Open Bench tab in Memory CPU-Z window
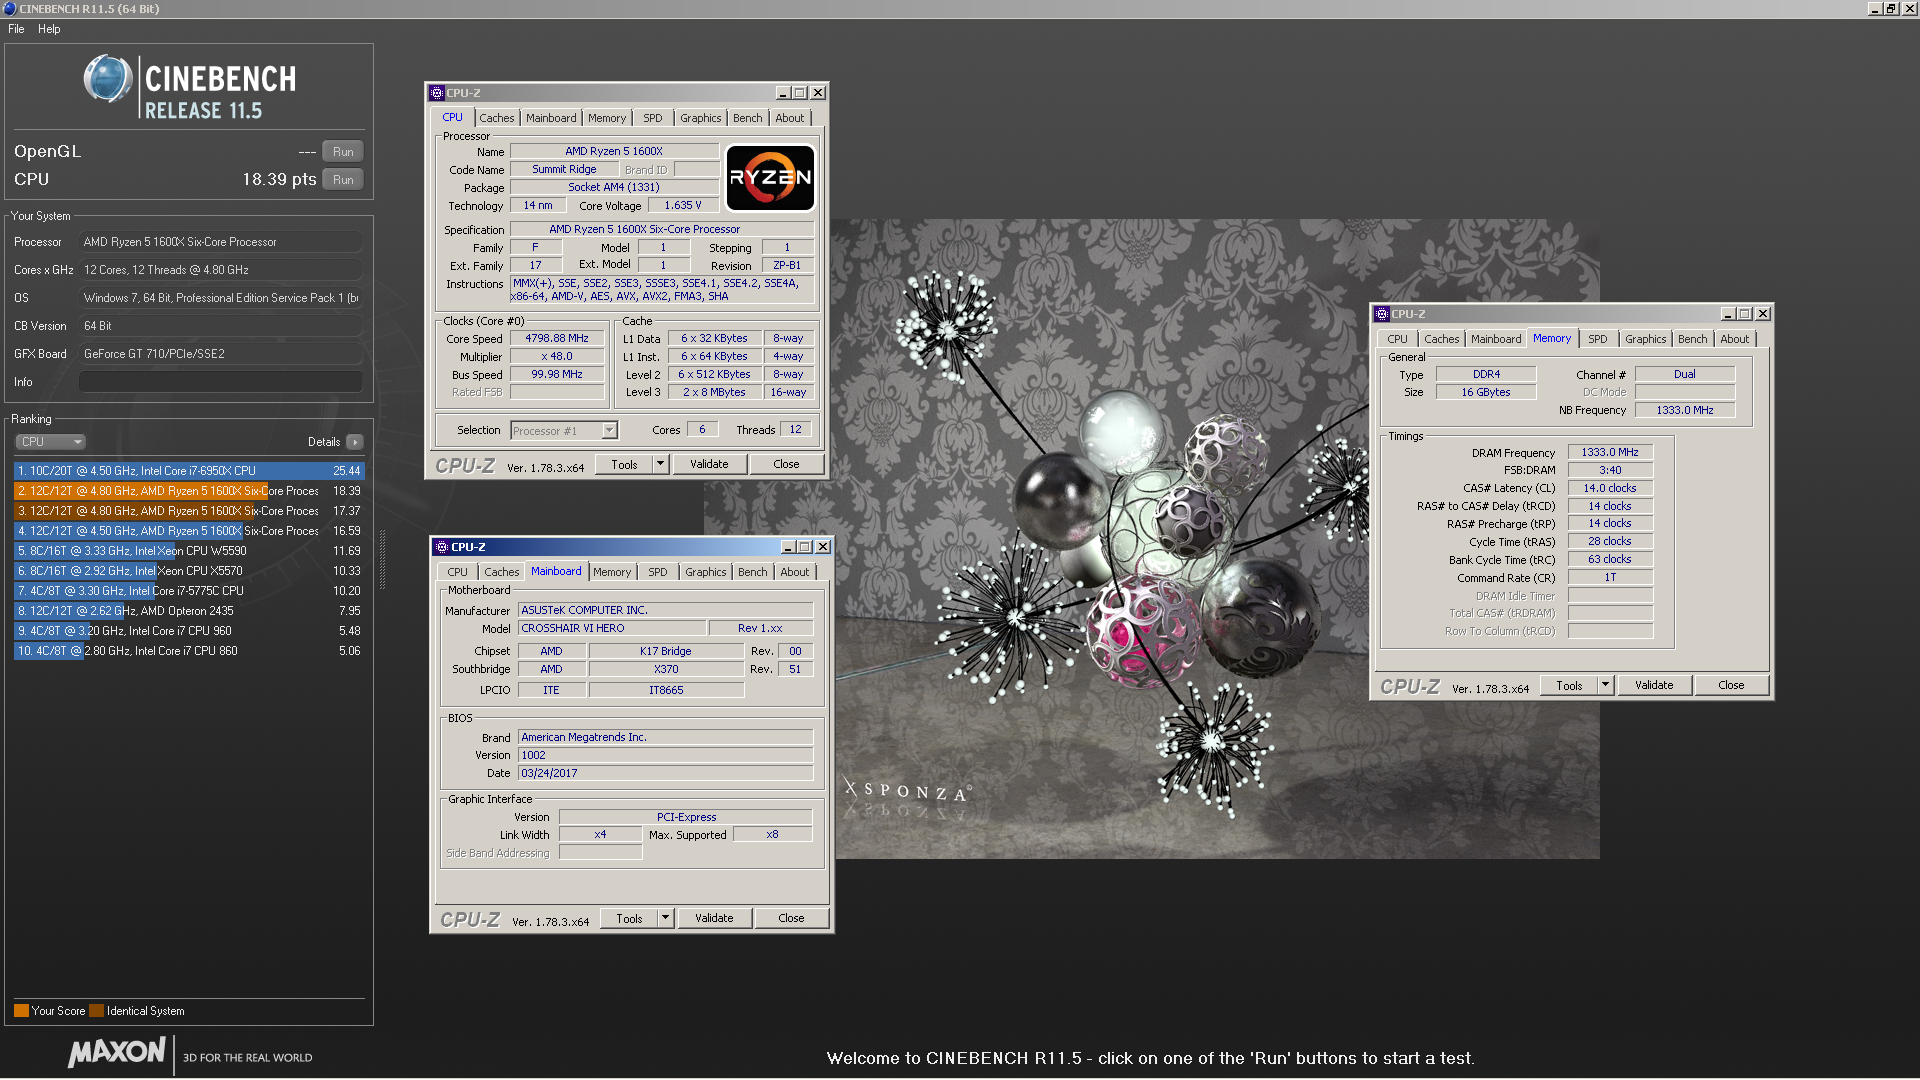The height and width of the screenshot is (1080, 1920). point(1693,339)
